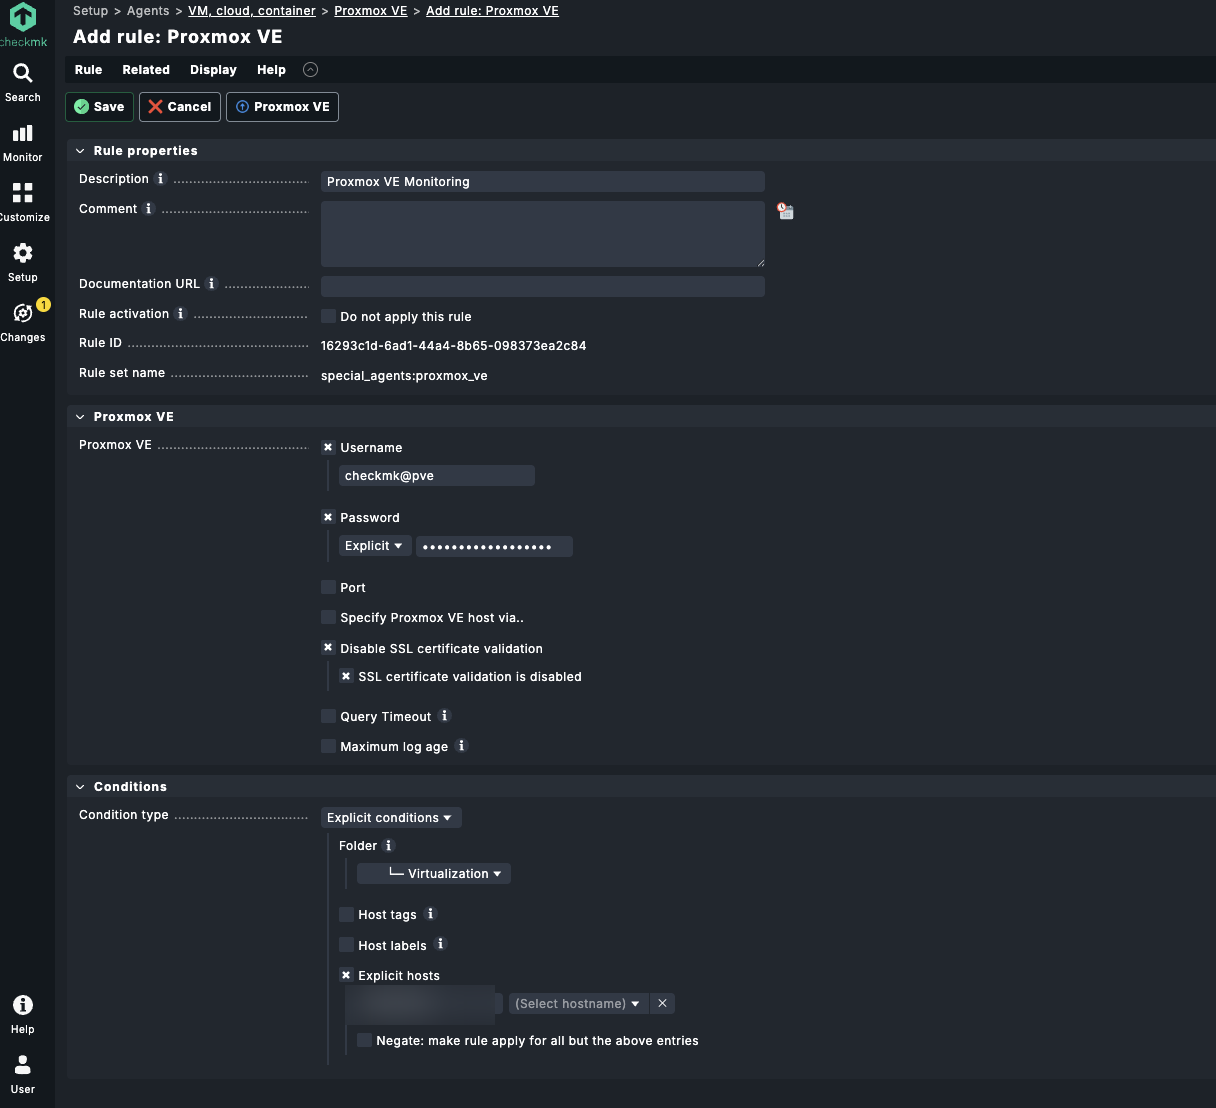Click the Proxmox VE toolbar button
The height and width of the screenshot is (1108, 1216).
click(x=282, y=107)
